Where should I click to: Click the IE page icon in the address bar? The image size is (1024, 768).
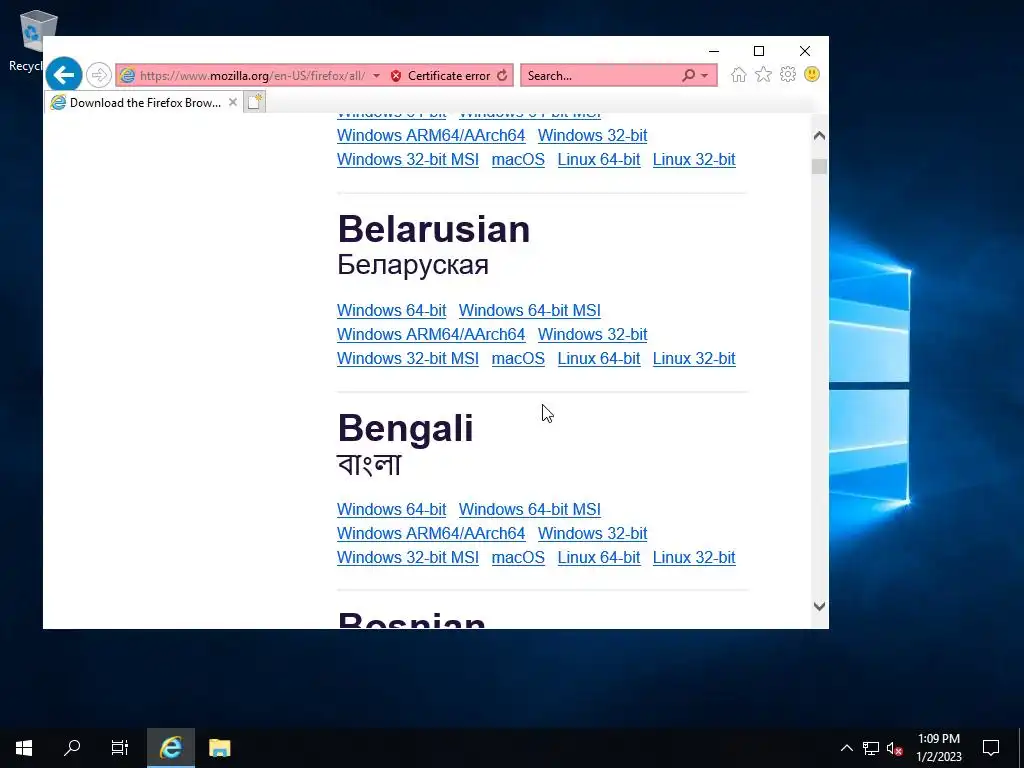tap(127, 76)
